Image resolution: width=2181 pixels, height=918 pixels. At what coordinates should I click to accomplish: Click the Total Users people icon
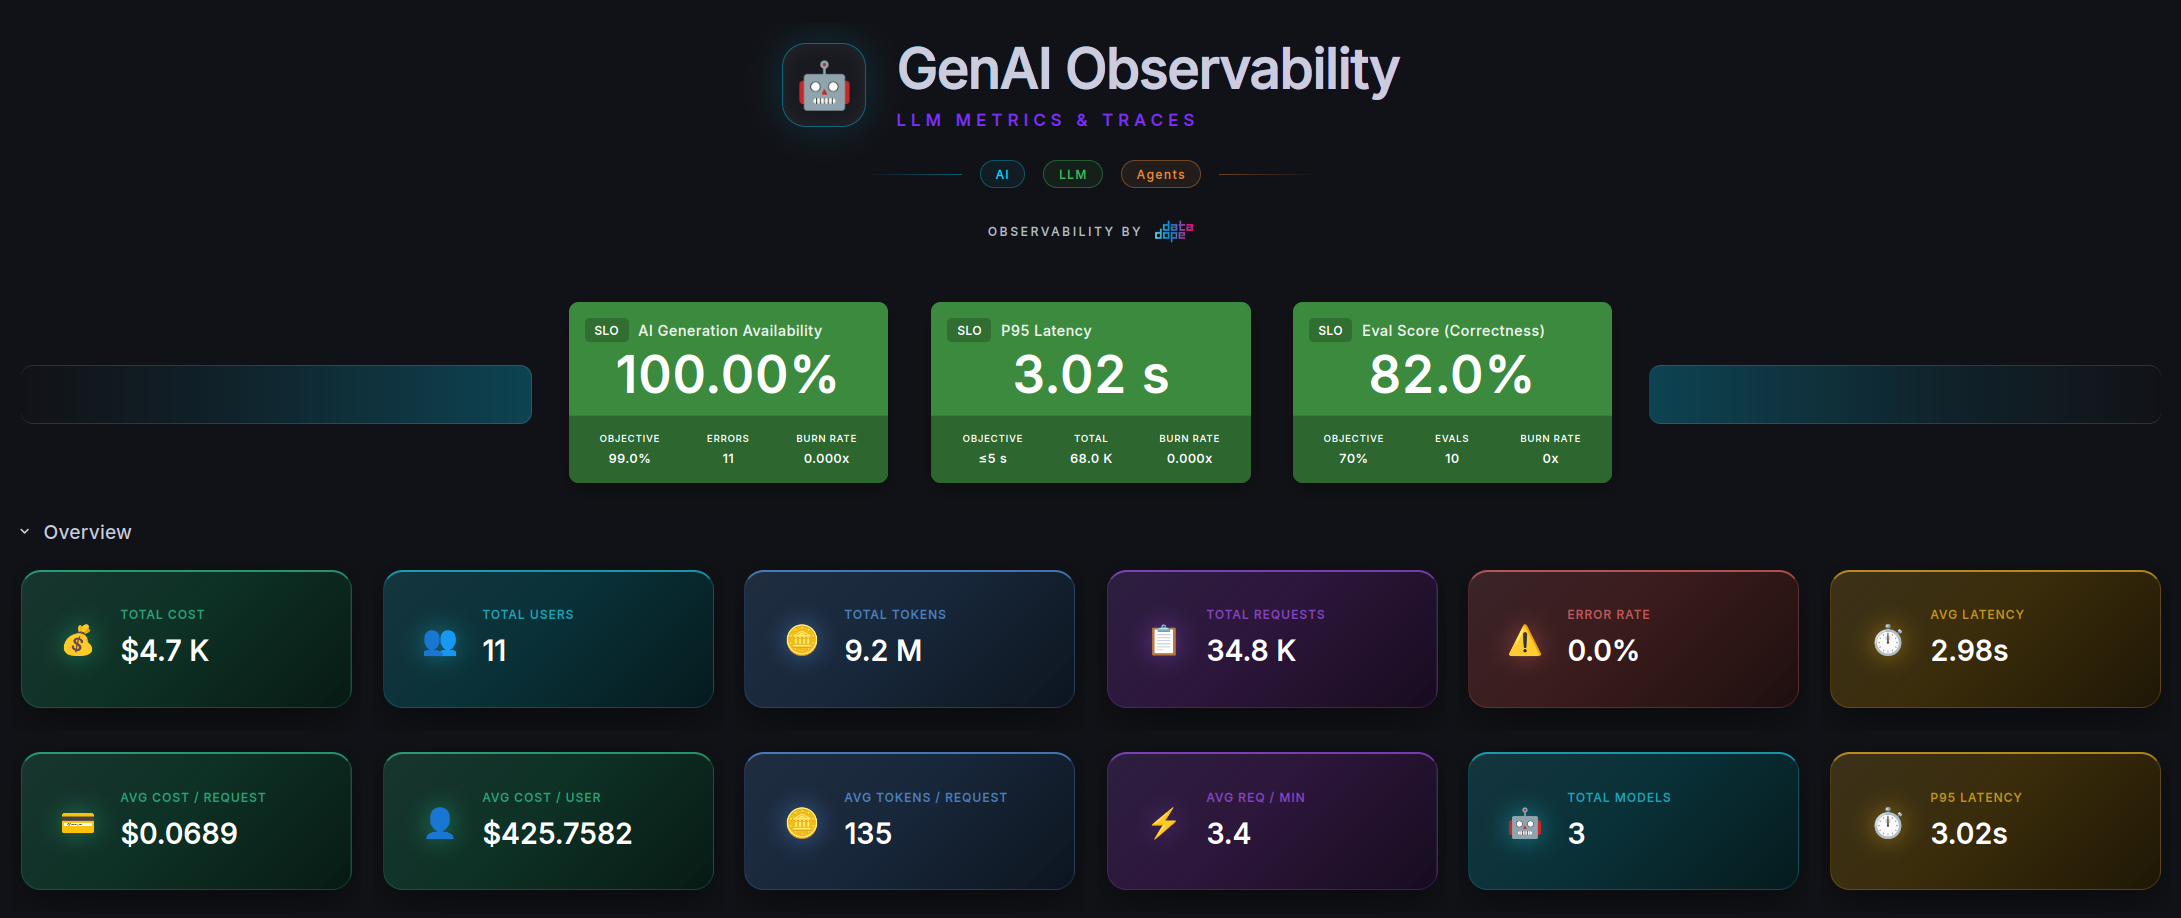(x=440, y=641)
